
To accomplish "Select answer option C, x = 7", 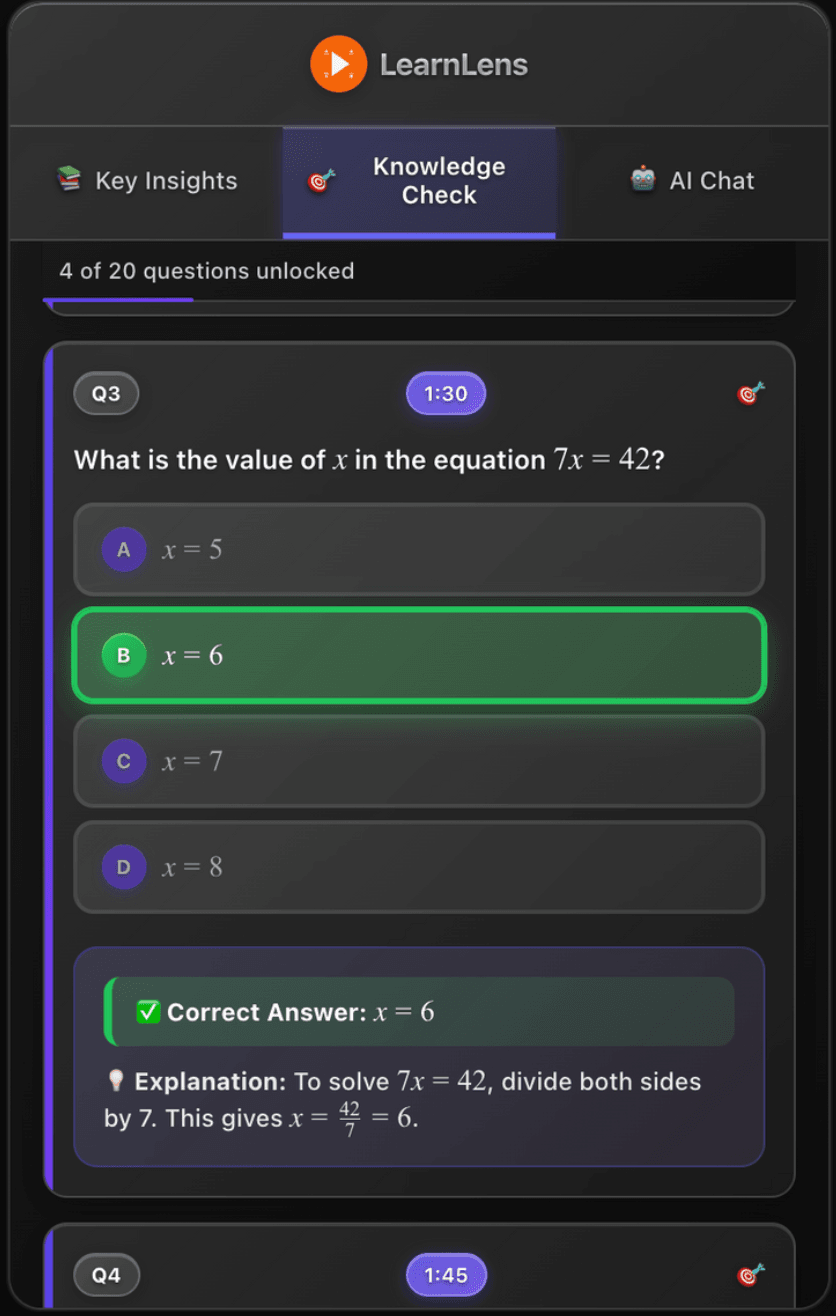I will click(x=418, y=761).
